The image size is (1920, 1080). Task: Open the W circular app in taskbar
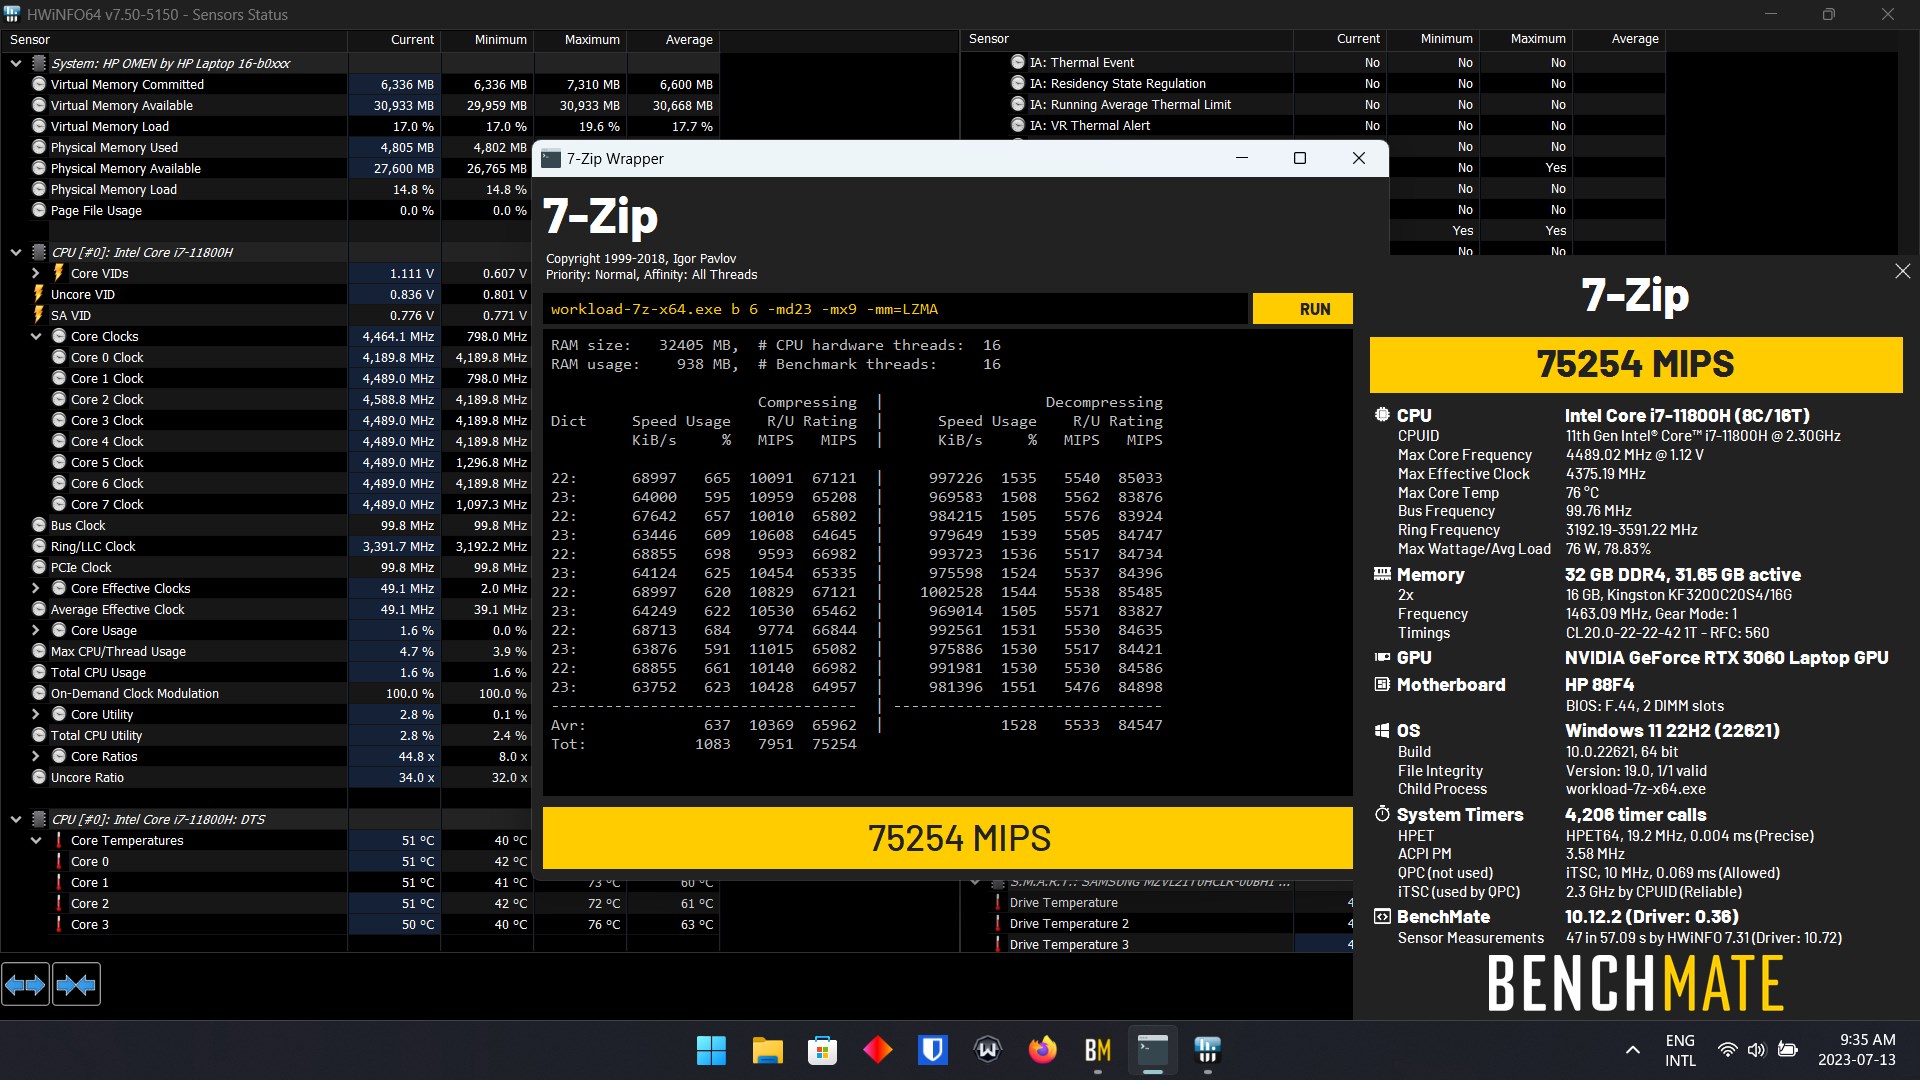[987, 1050]
